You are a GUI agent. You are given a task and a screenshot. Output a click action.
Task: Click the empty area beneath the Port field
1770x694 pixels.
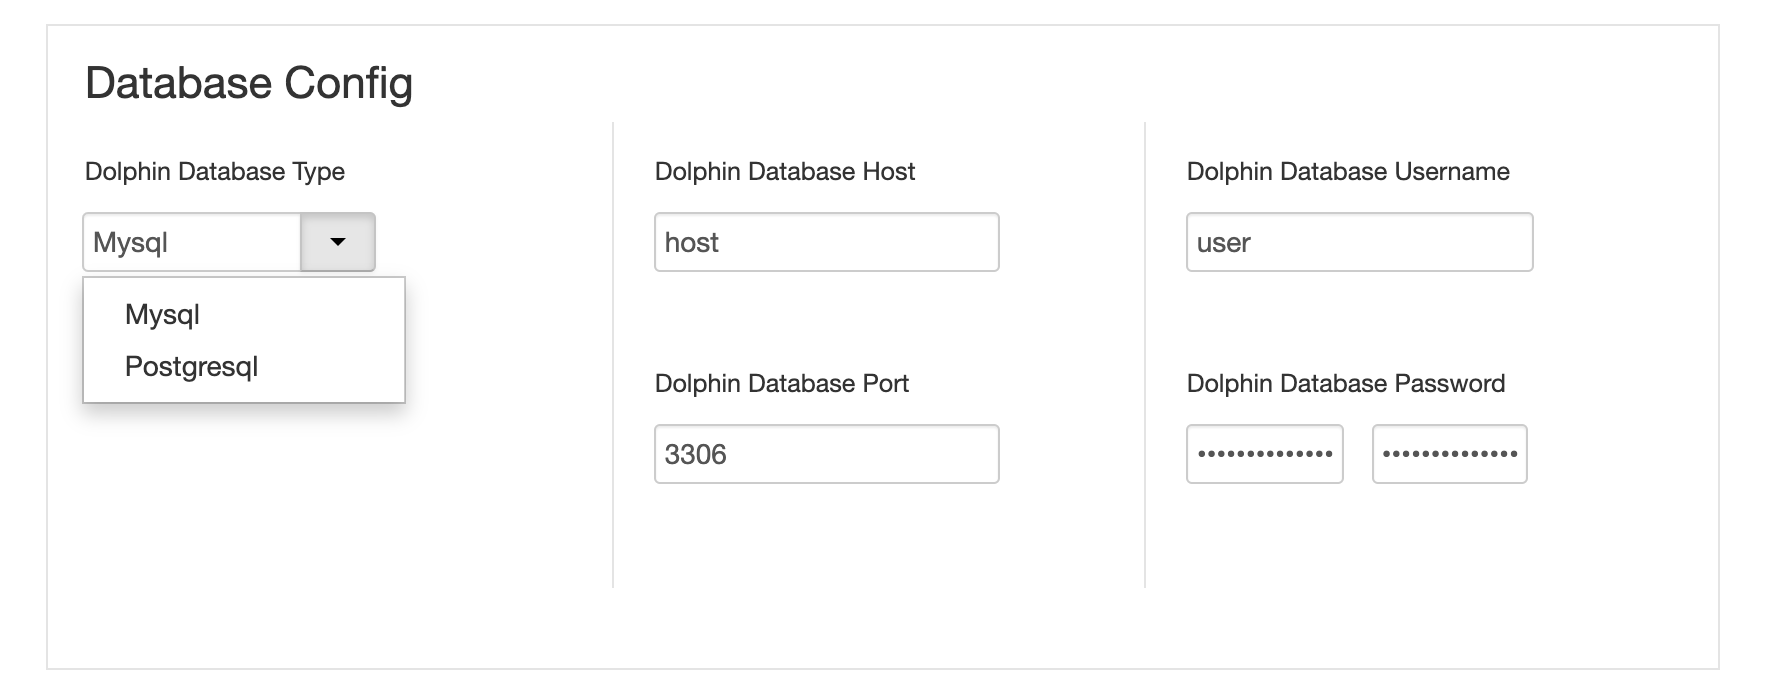(826, 540)
